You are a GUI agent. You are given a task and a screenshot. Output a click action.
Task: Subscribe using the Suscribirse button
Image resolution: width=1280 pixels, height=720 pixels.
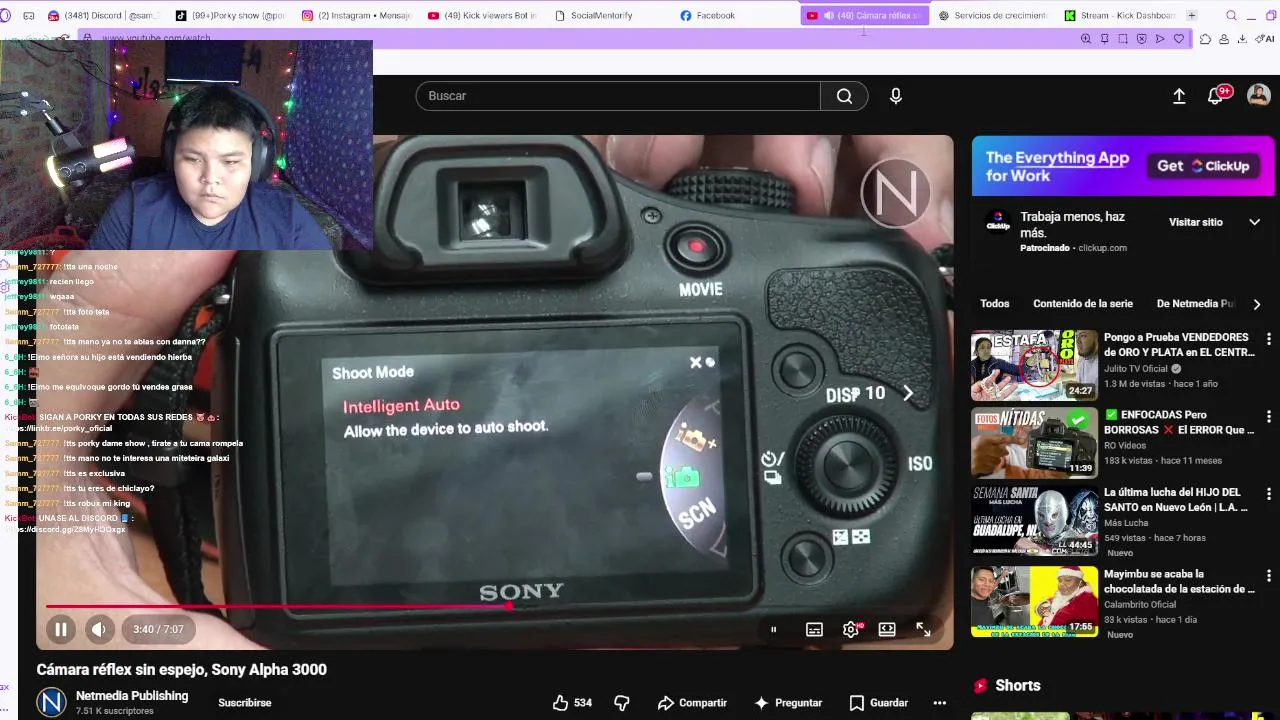pos(245,703)
